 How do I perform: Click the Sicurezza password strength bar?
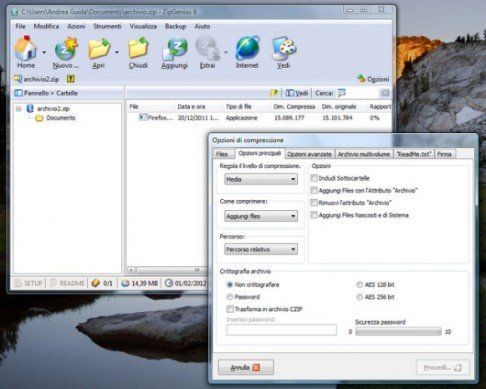point(399,332)
